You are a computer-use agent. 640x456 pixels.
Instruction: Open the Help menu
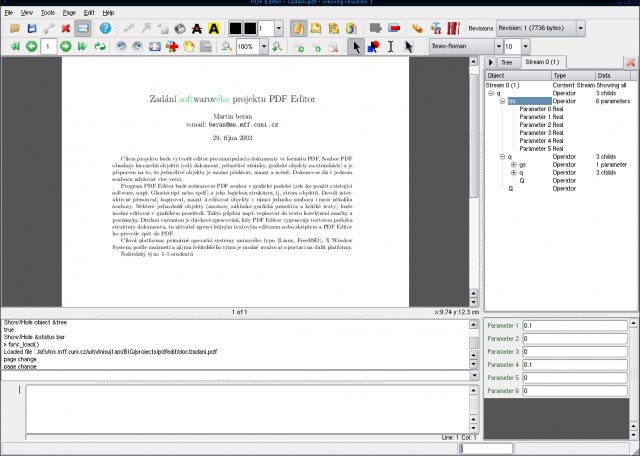pyautogui.click(x=108, y=13)
